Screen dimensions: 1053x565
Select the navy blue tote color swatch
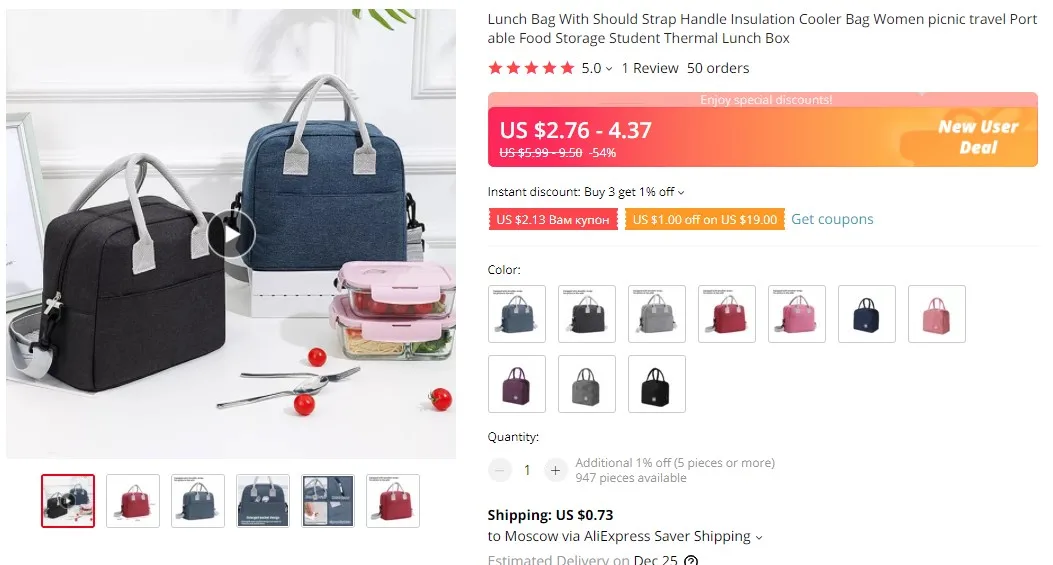coord(866,314)
